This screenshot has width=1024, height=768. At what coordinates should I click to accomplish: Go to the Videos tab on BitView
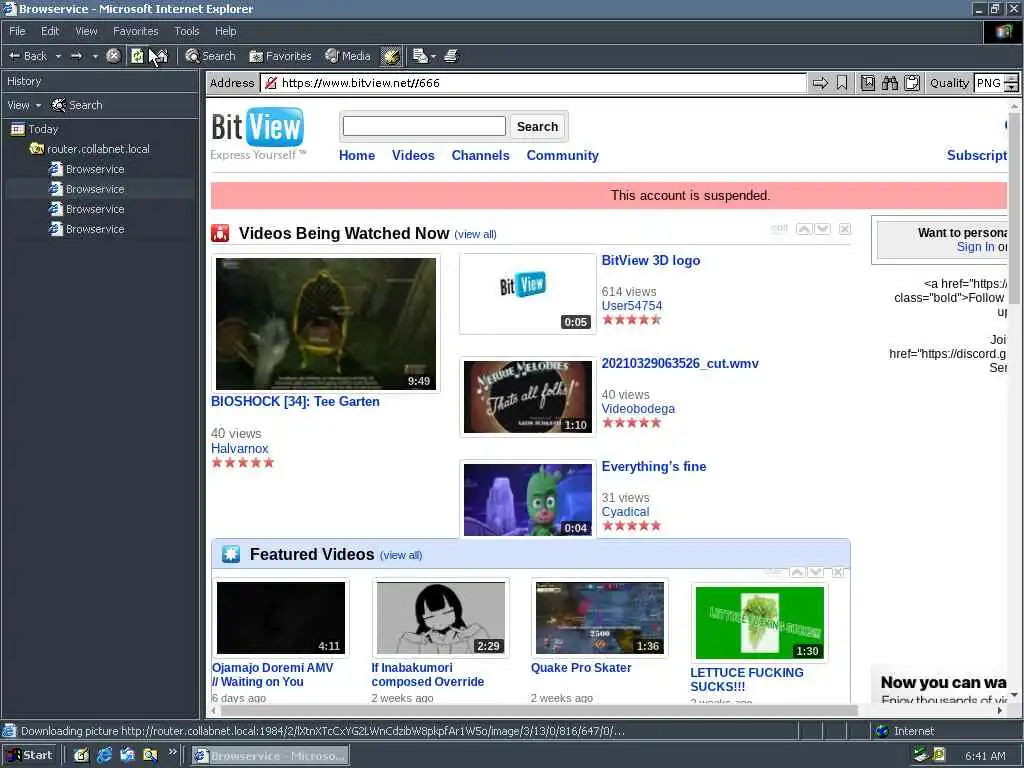coord(413,155)
